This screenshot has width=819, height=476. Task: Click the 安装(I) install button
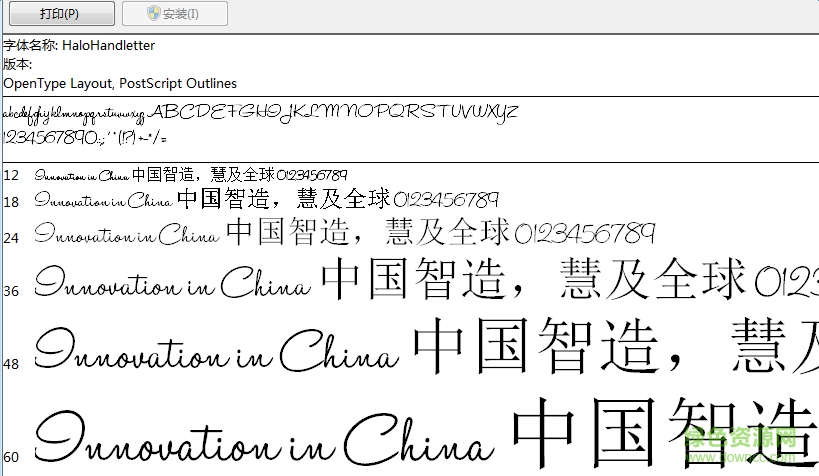tap(174, 13)
